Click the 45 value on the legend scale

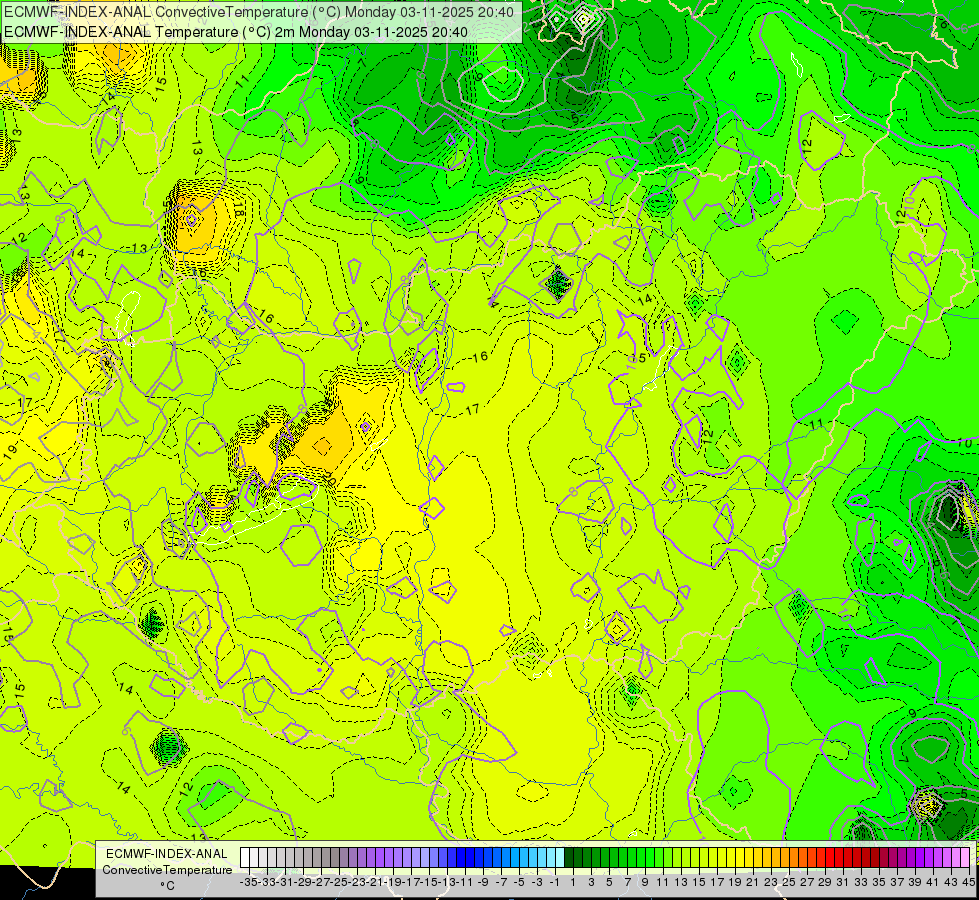click(x=968, y=882)
